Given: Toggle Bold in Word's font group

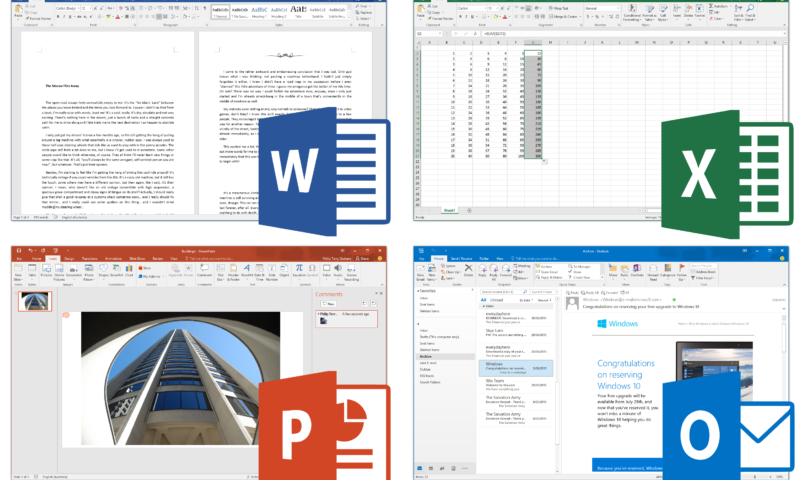Looking at the screenshot, I should 58,16.
